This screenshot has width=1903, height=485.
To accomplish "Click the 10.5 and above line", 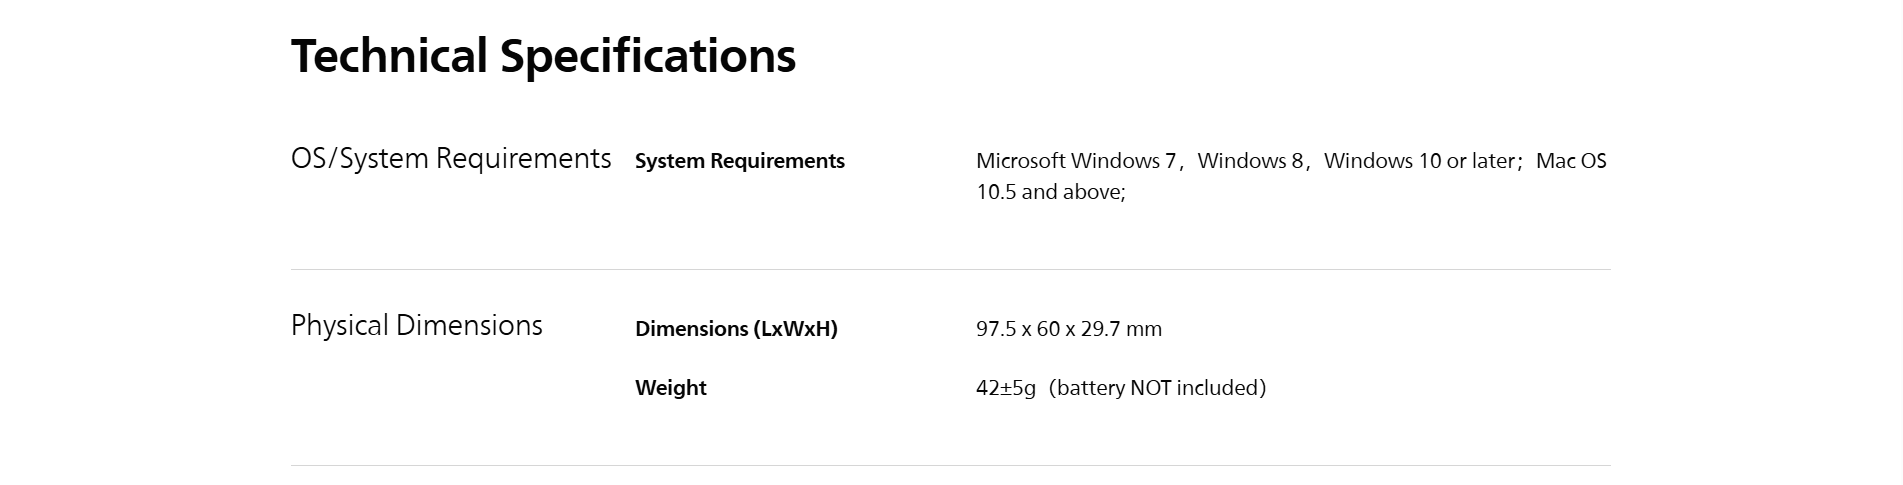I will pos(1050,192).
